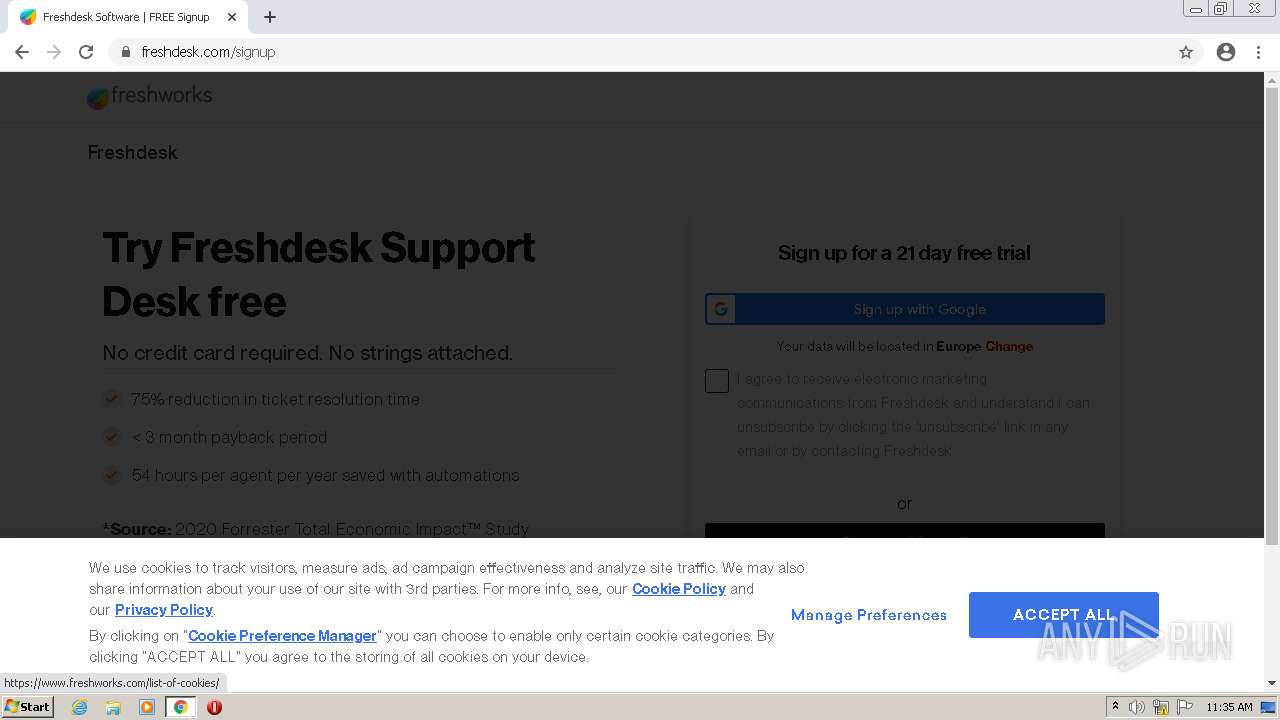Close the Freshdesk Software tab
The width and height of the screenshot is (1280, 720).
coord(232,17)
